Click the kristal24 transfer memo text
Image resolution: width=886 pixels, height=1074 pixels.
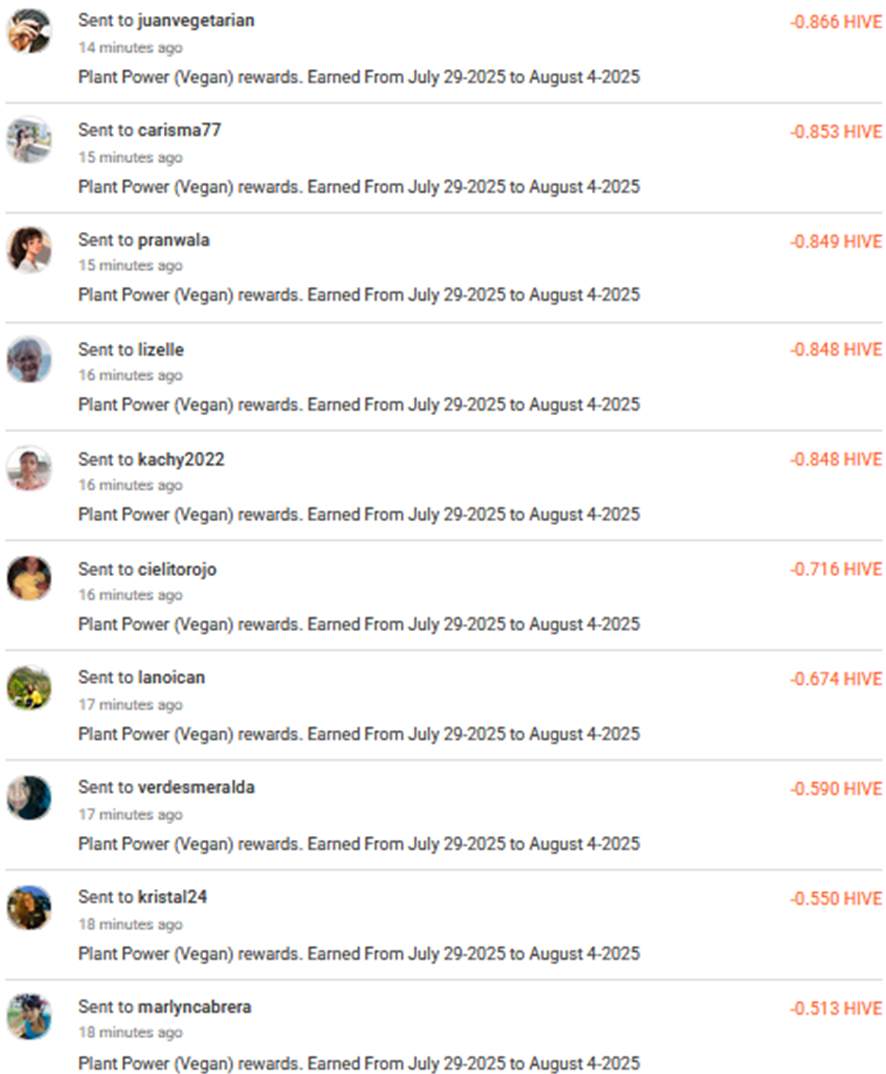359,953
